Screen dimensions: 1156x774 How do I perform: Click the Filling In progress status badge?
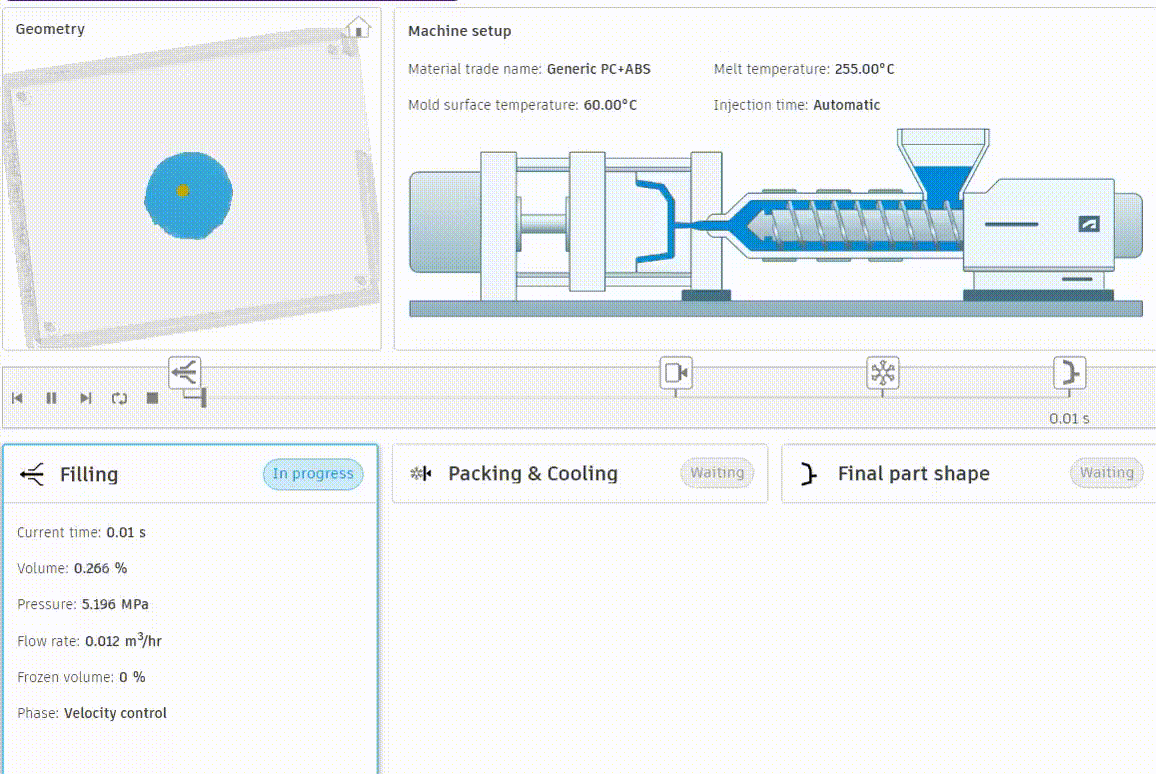313,474
